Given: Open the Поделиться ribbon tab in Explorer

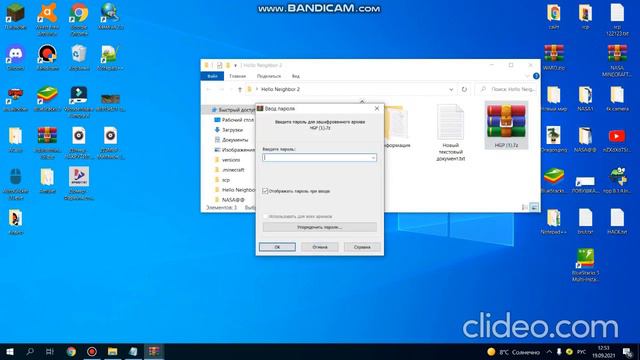Looking at the screenshot, I should (x=269, y=76).
